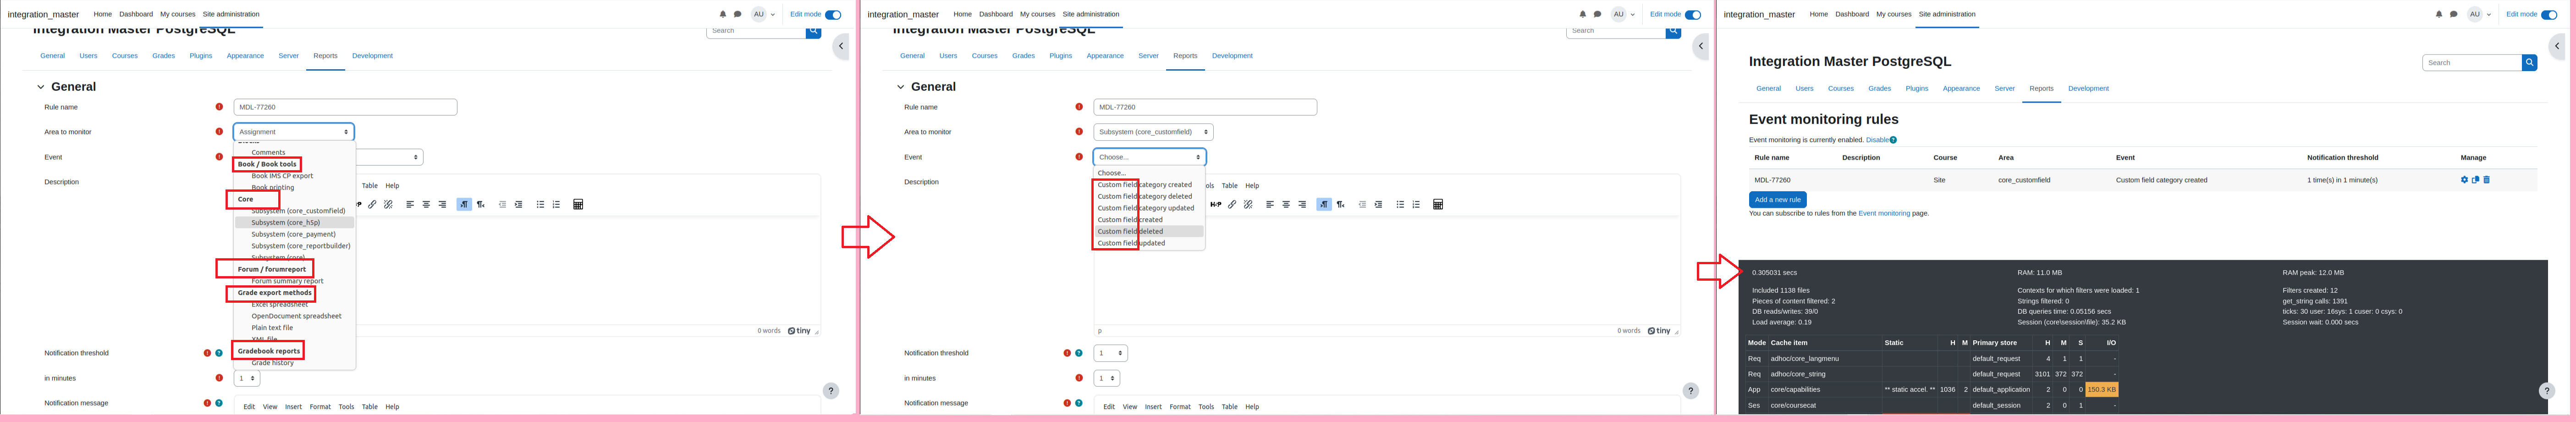Click Rule name field in Assignment-area form

coord(345,107)
